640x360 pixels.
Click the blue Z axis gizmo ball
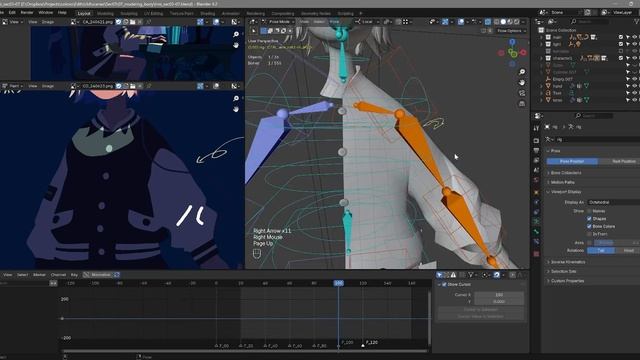(x=512, y=42)
